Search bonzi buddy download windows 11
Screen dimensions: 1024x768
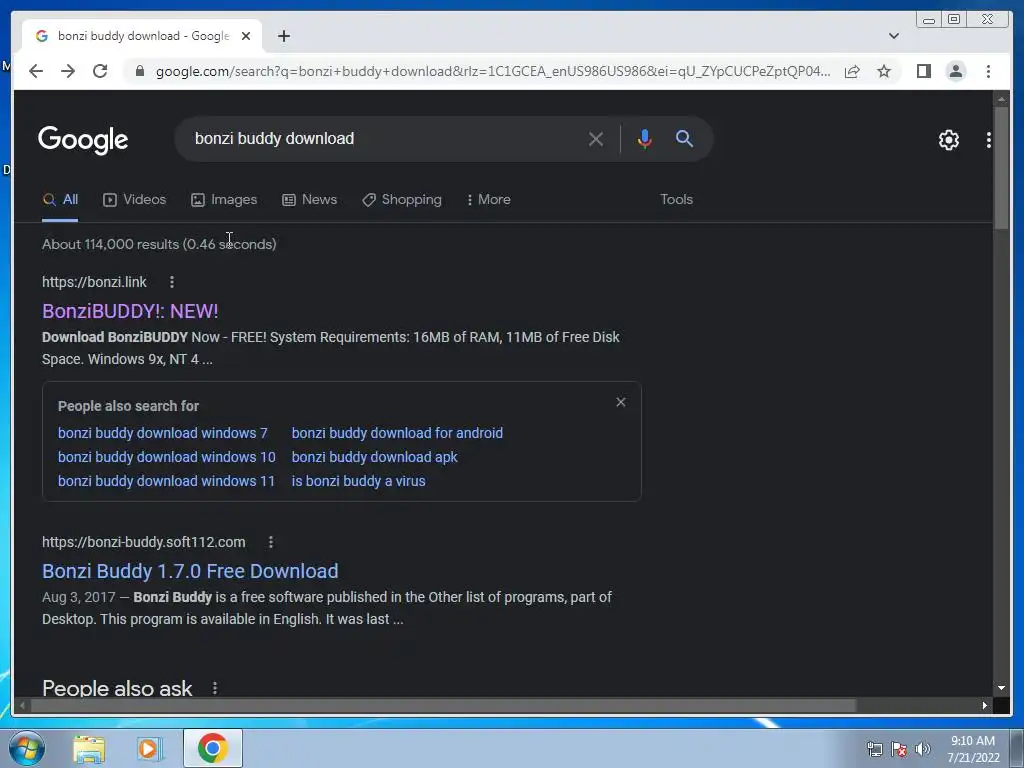167,481
